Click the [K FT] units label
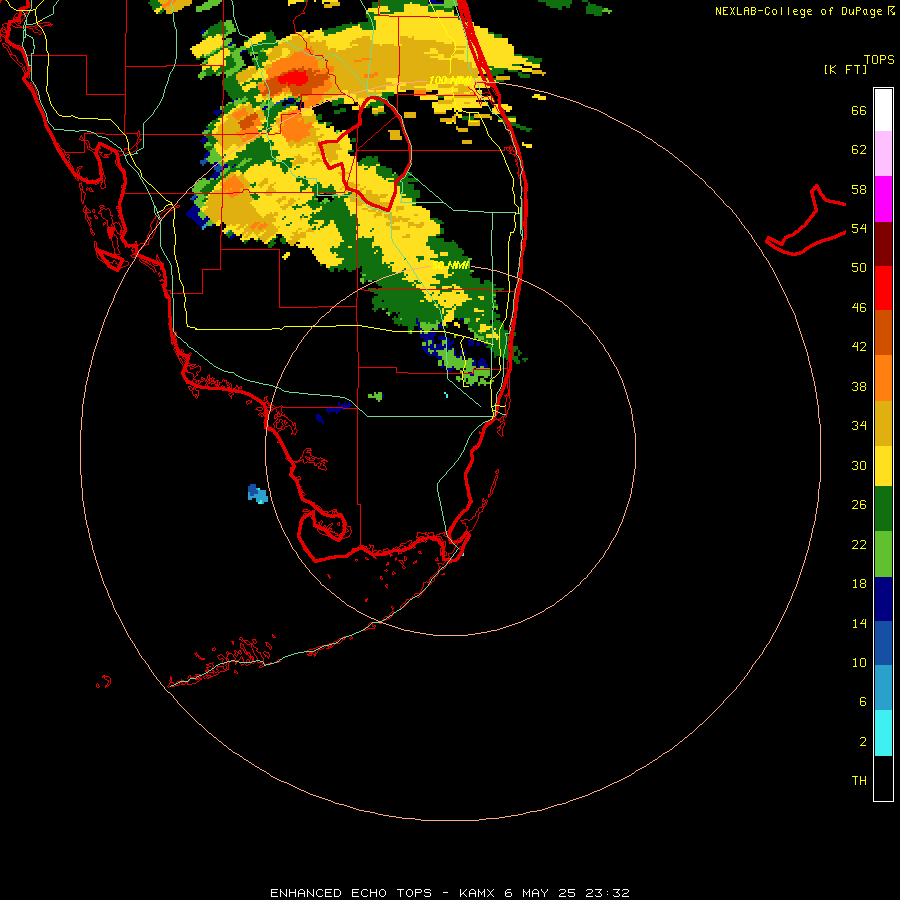The width and height of the screenshot is (900, 900). tap(845, 69)
